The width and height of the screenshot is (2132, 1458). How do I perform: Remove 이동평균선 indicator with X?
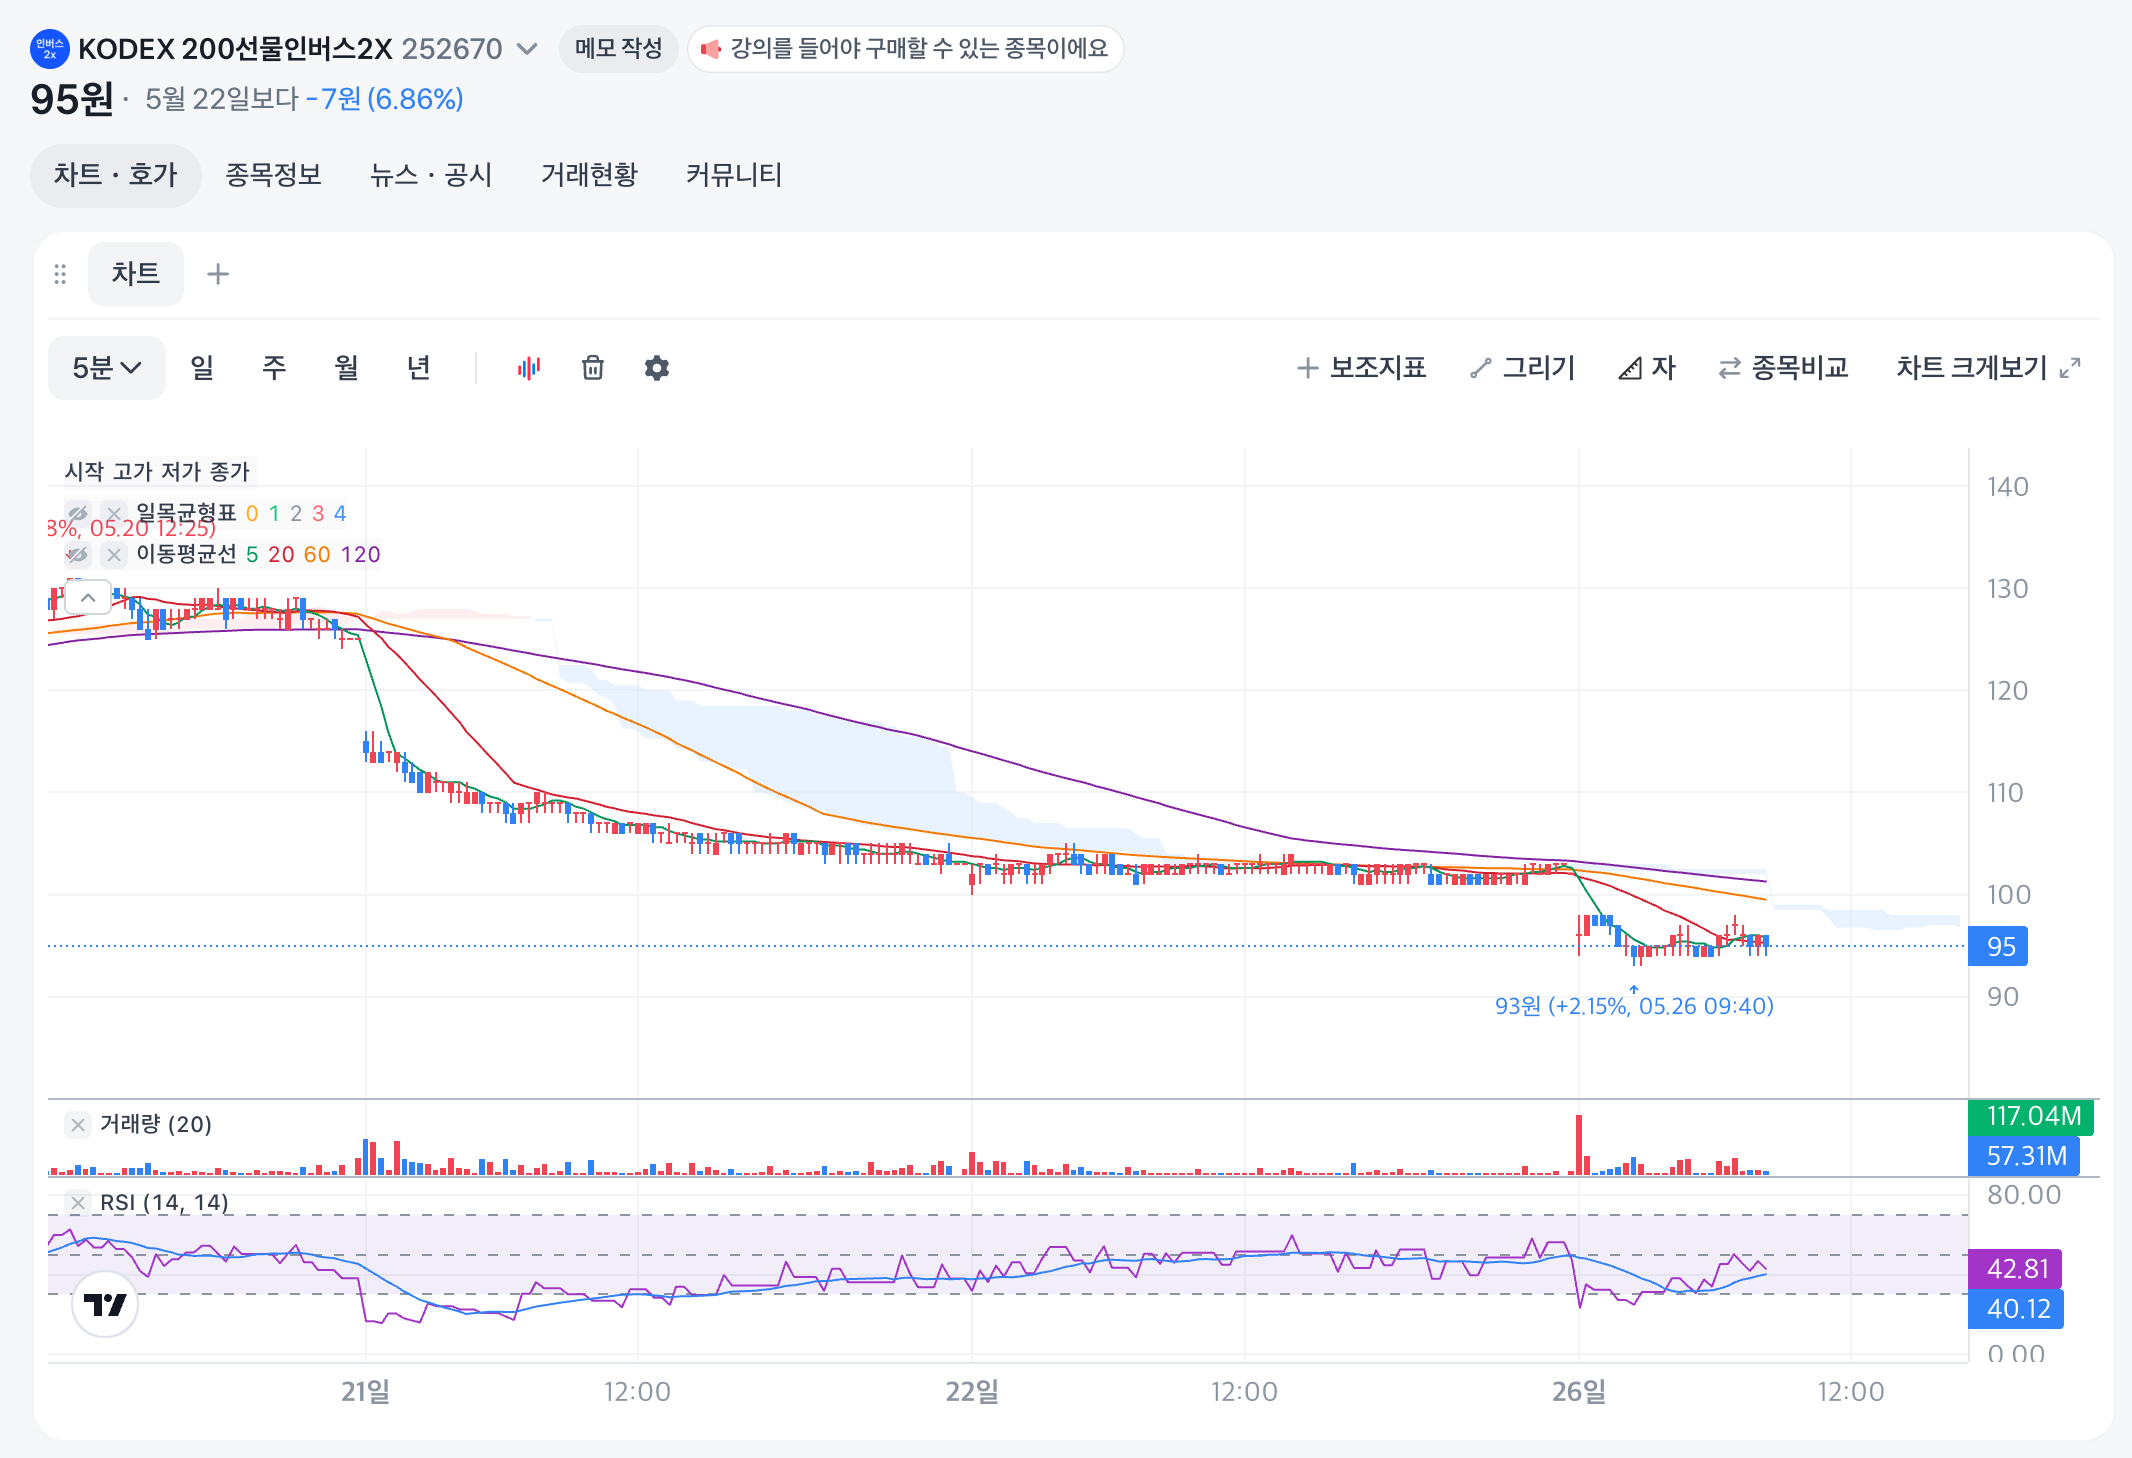[114, 554]
